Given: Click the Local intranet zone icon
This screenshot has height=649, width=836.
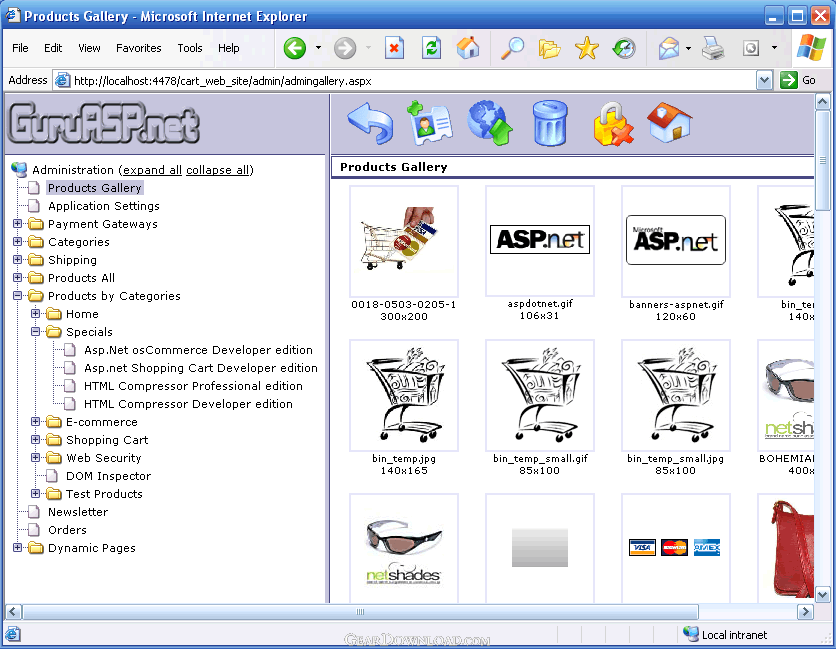Looking at the screenshot, I should coord(690,634).
